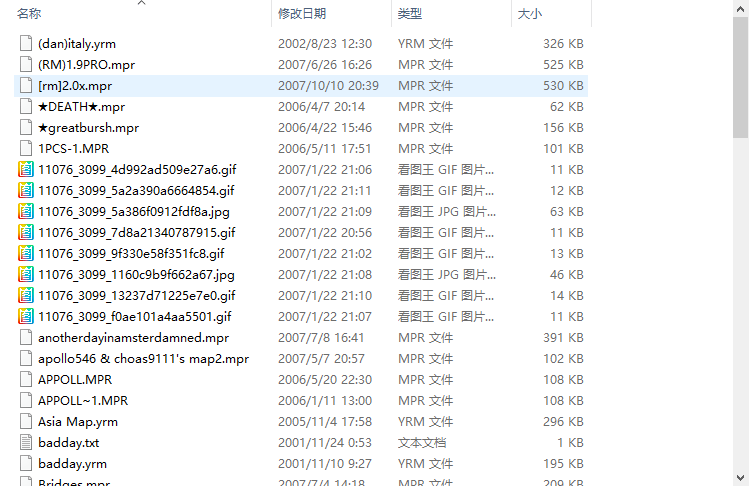Click the file icon of (dan)italy.yrm
Image resolution: width=749 pixels, height=486 pixels.
tap(26, 43)
